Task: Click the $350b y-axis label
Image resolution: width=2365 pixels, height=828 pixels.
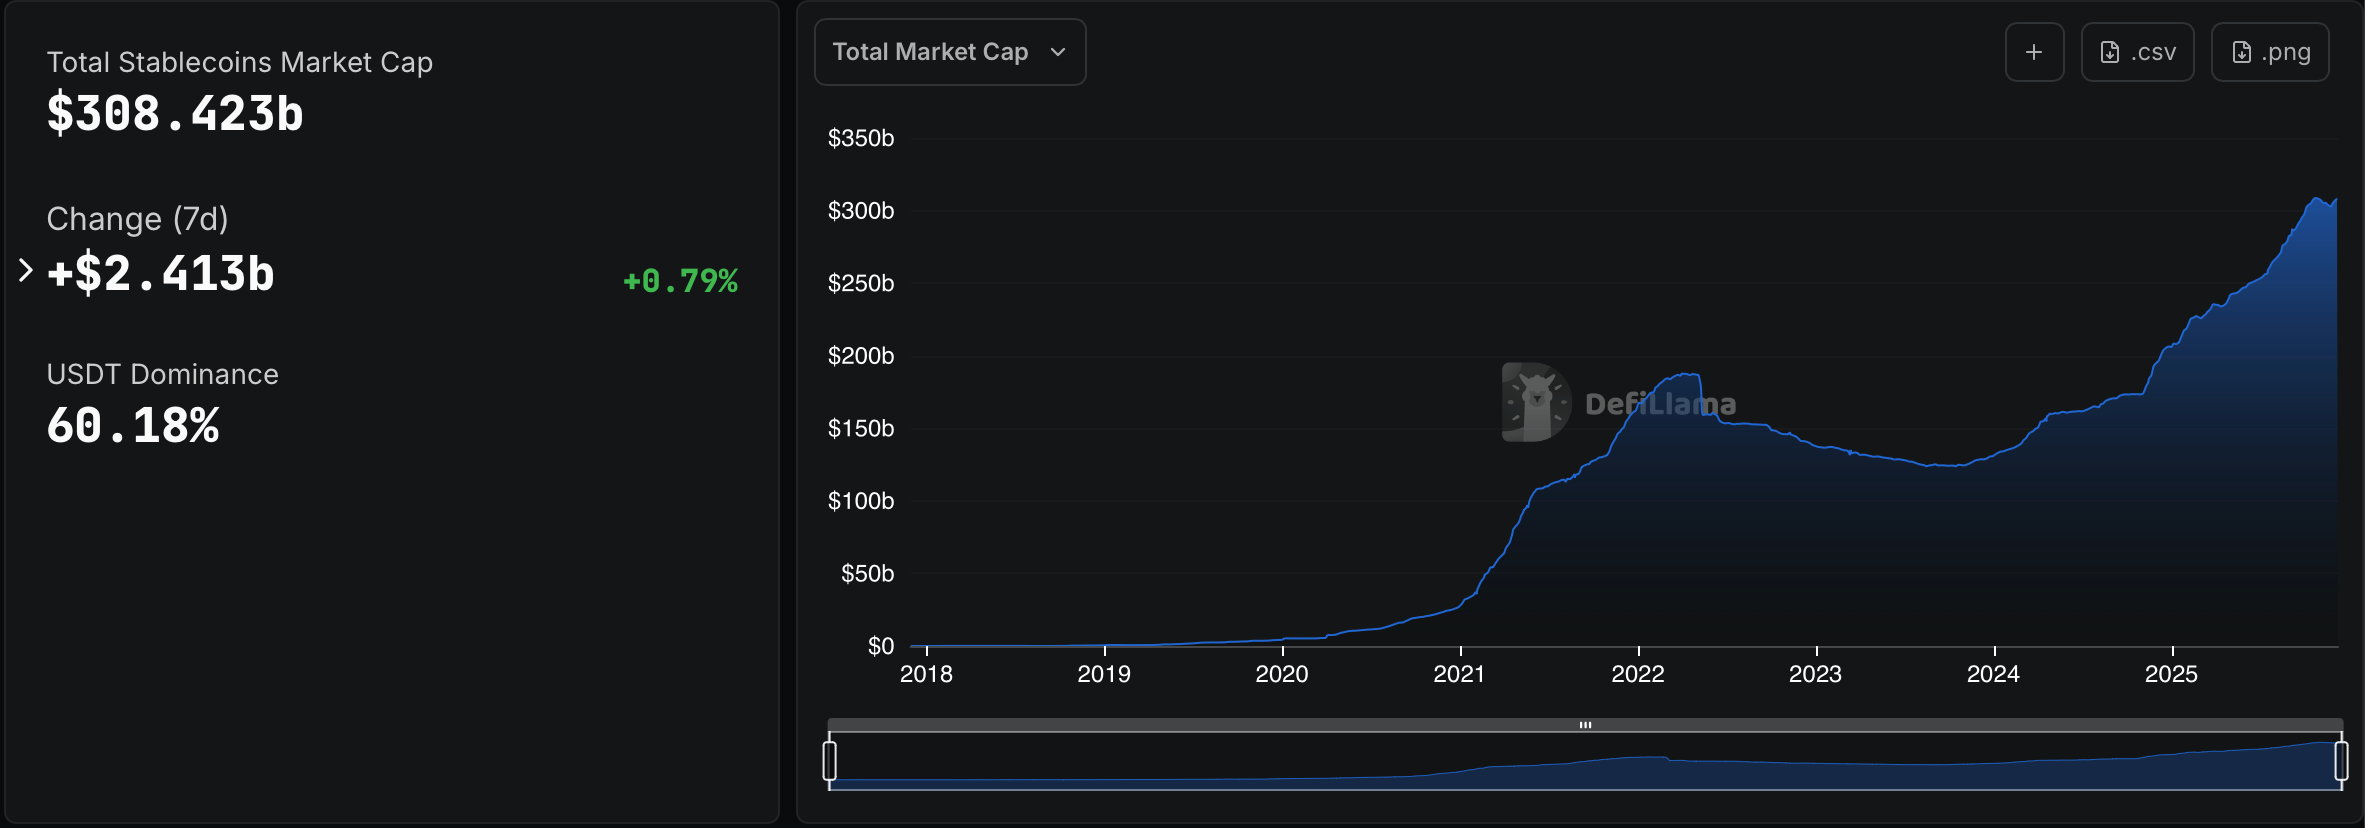Action: pos(860,138)
